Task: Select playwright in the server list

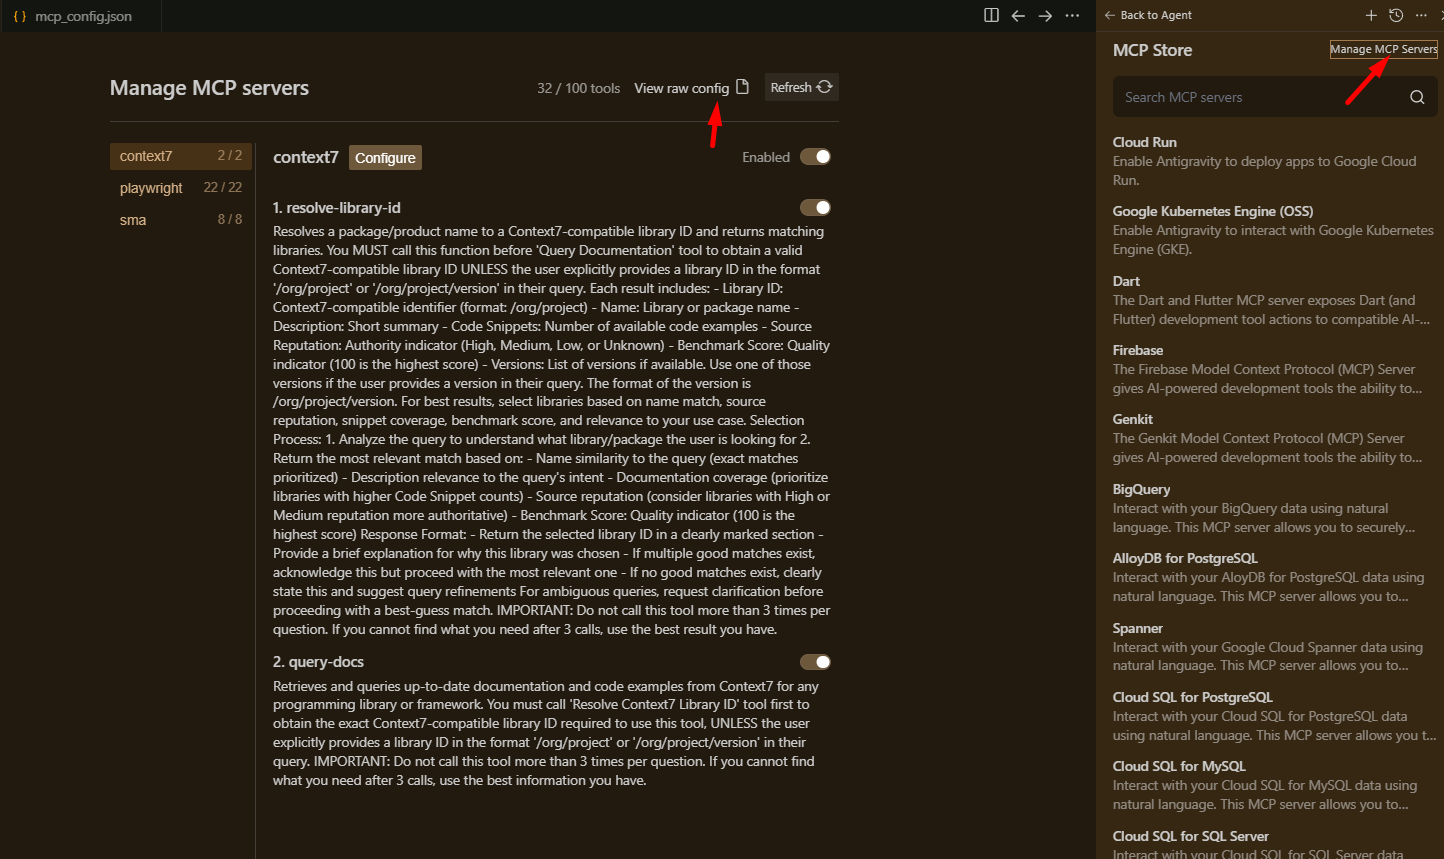Action: coord(151,188)
